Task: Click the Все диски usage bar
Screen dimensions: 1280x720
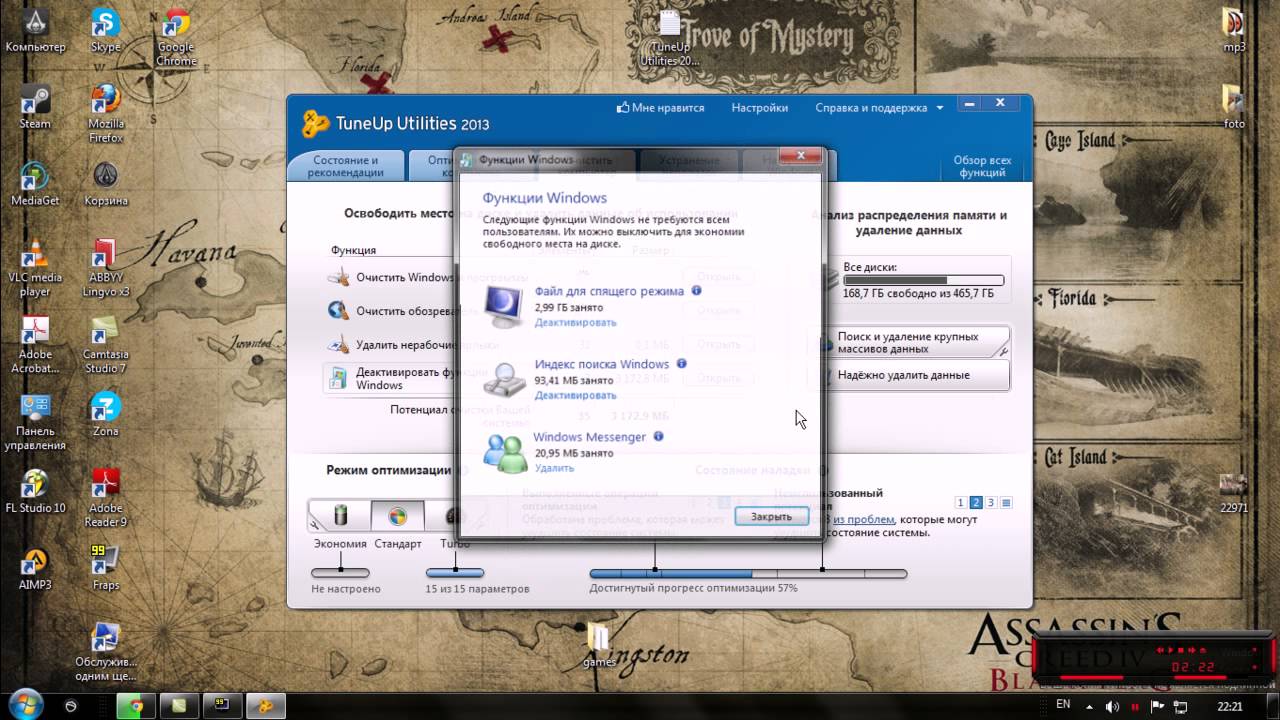Action: 924,281
